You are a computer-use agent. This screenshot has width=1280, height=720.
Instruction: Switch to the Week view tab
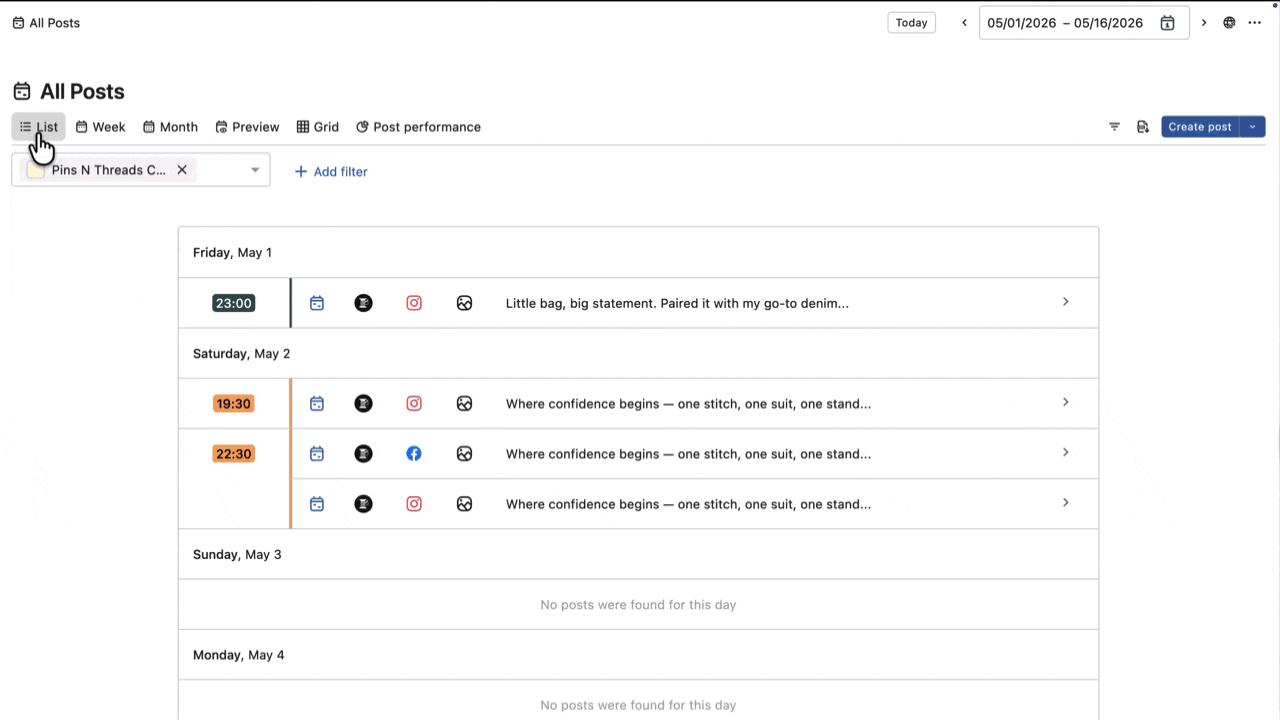[x=101, y=127]
